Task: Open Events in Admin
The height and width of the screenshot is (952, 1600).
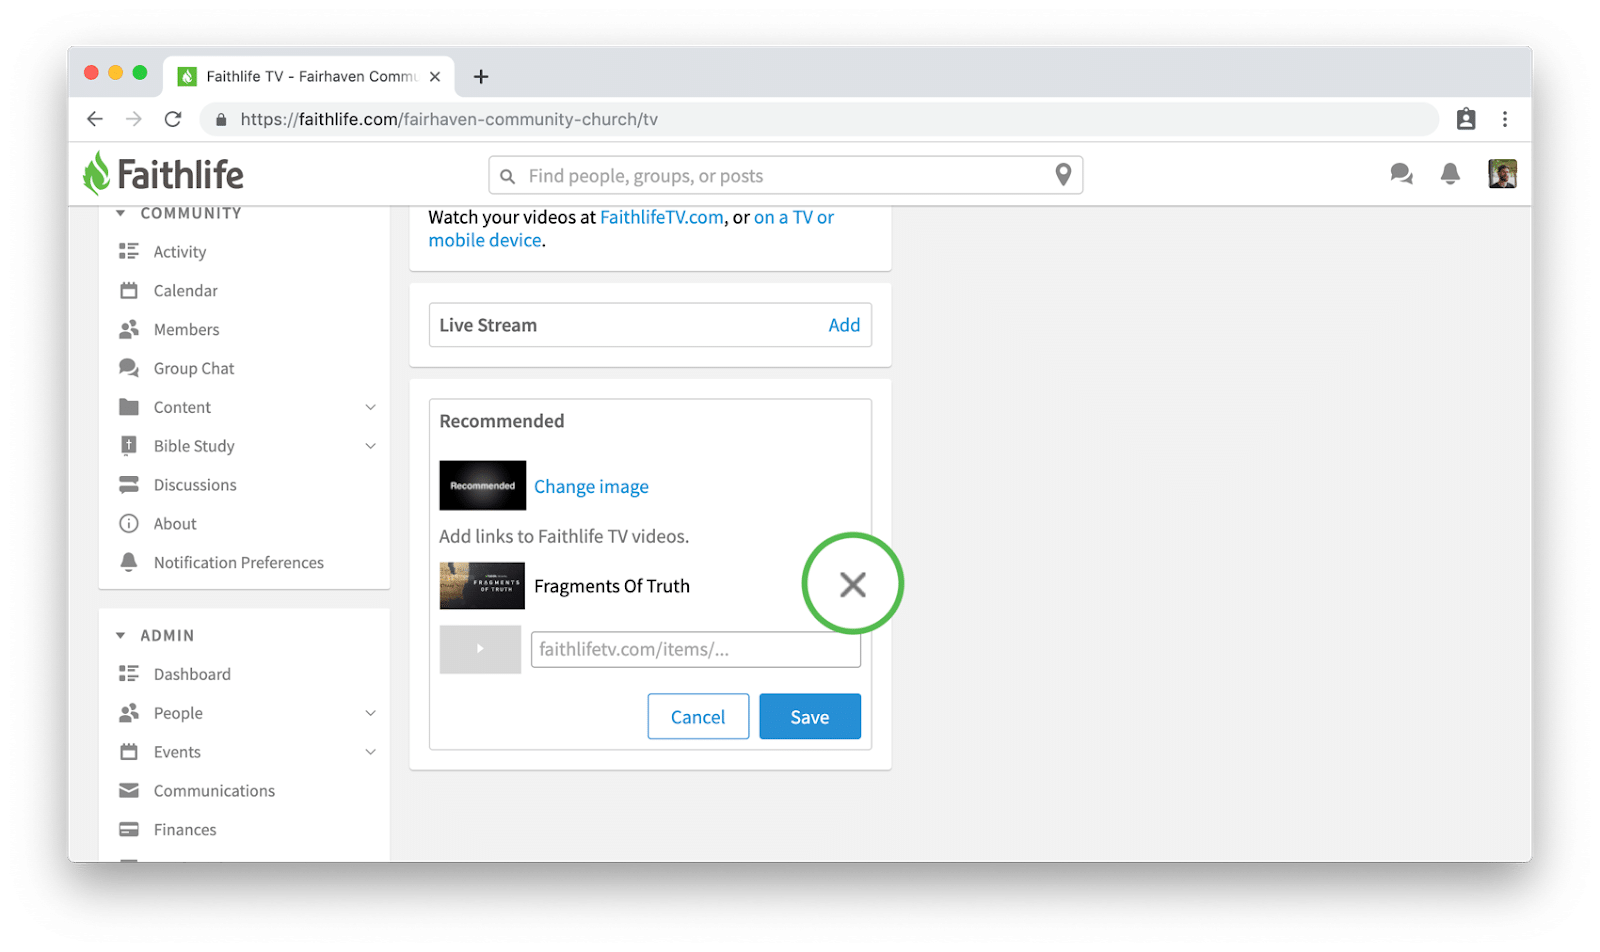Action: [177, 752]
